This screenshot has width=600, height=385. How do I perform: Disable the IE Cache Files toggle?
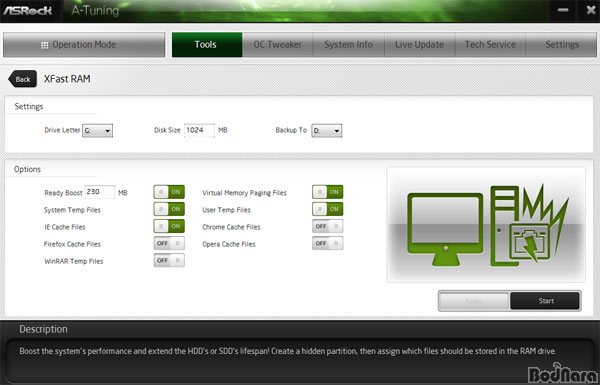(169, 226)
